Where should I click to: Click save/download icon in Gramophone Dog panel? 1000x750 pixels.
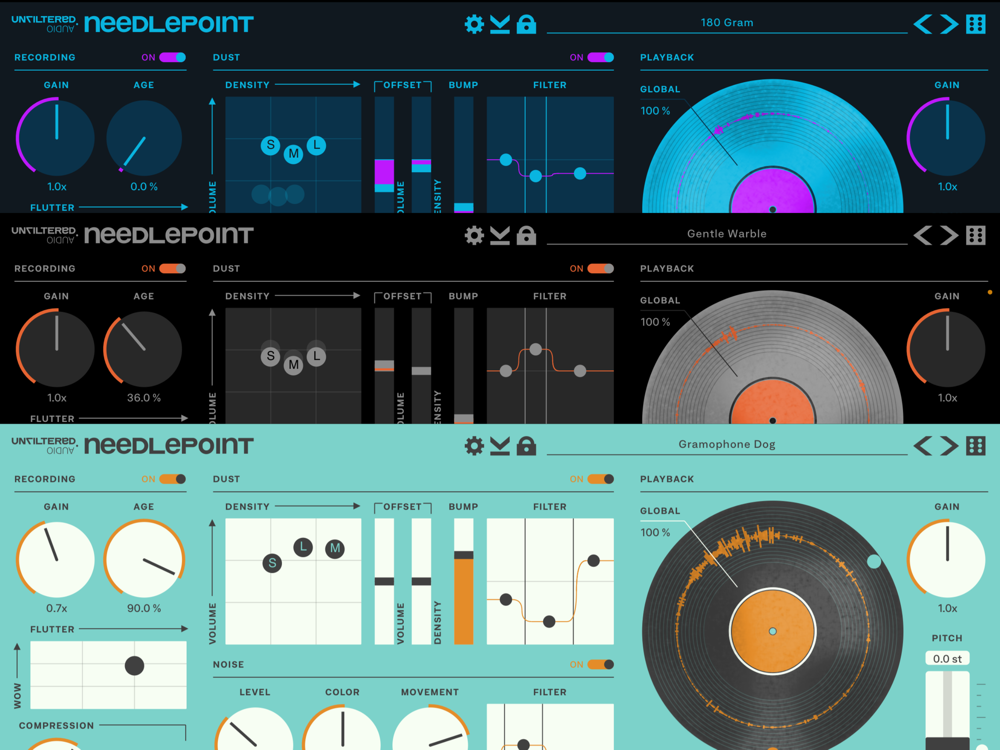coord(500,446)
